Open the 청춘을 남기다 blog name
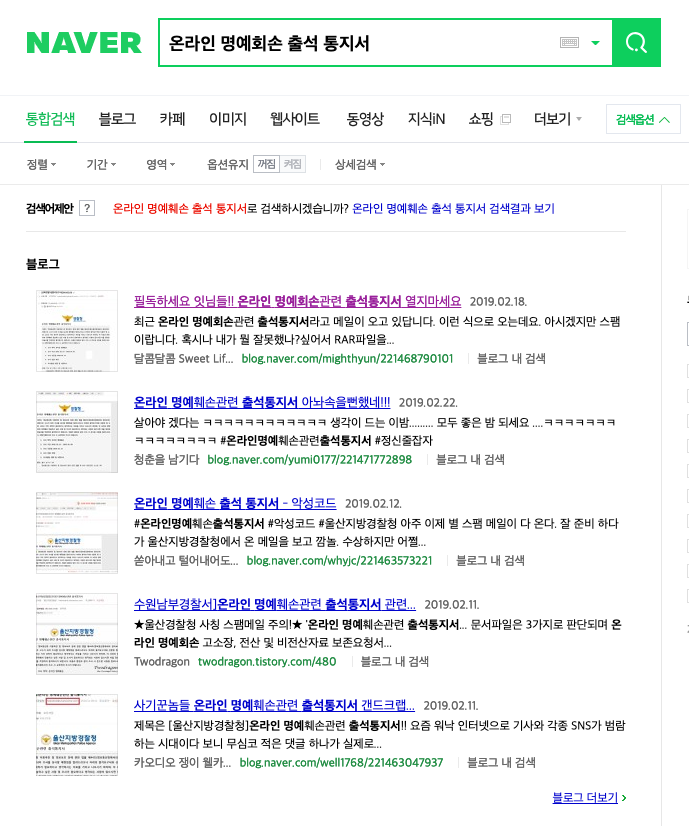 166,460
